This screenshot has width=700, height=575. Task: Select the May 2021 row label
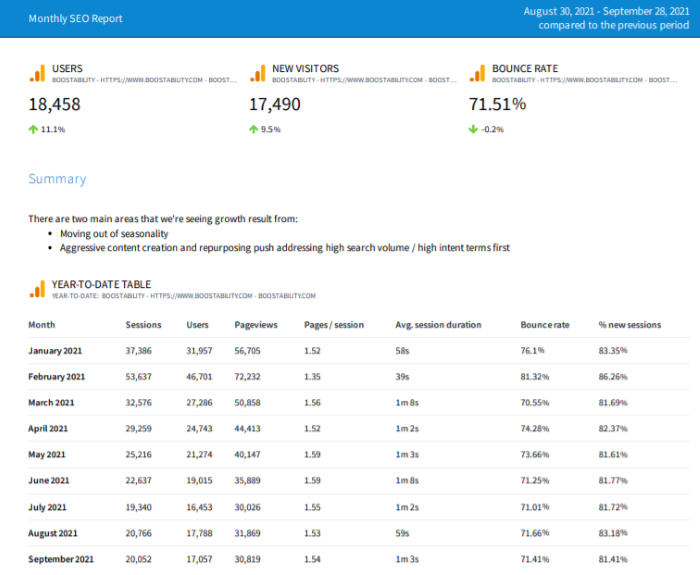click(46, 454)
